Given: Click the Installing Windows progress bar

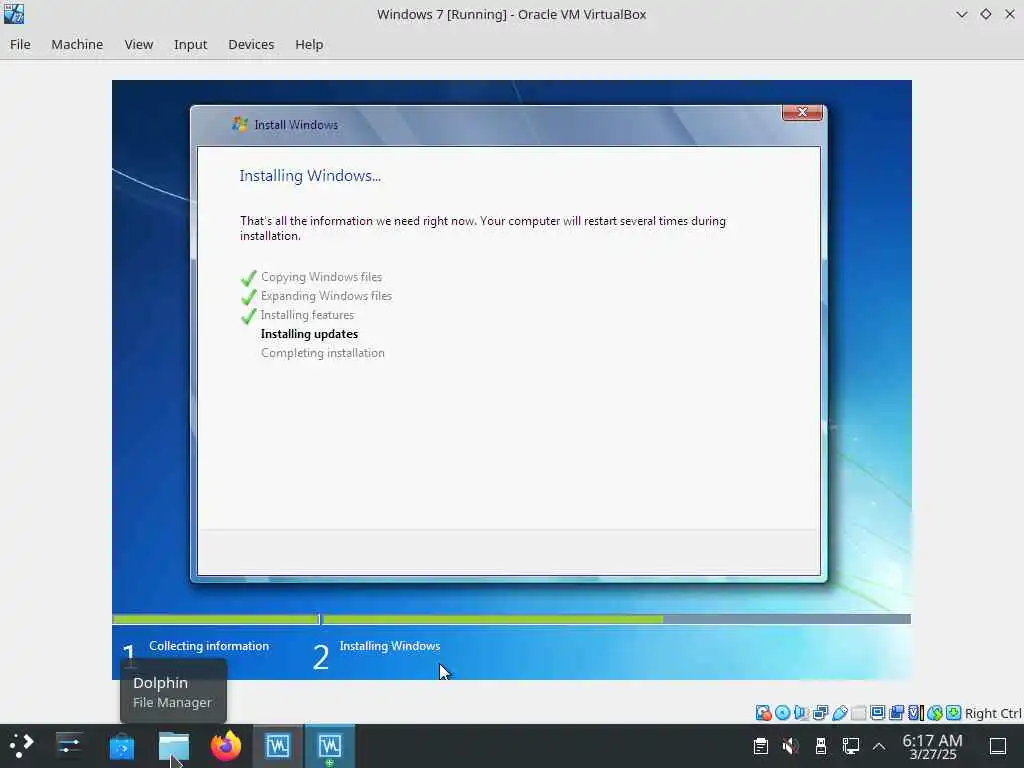Looking at the screenshot, I should tap(616, 619).
